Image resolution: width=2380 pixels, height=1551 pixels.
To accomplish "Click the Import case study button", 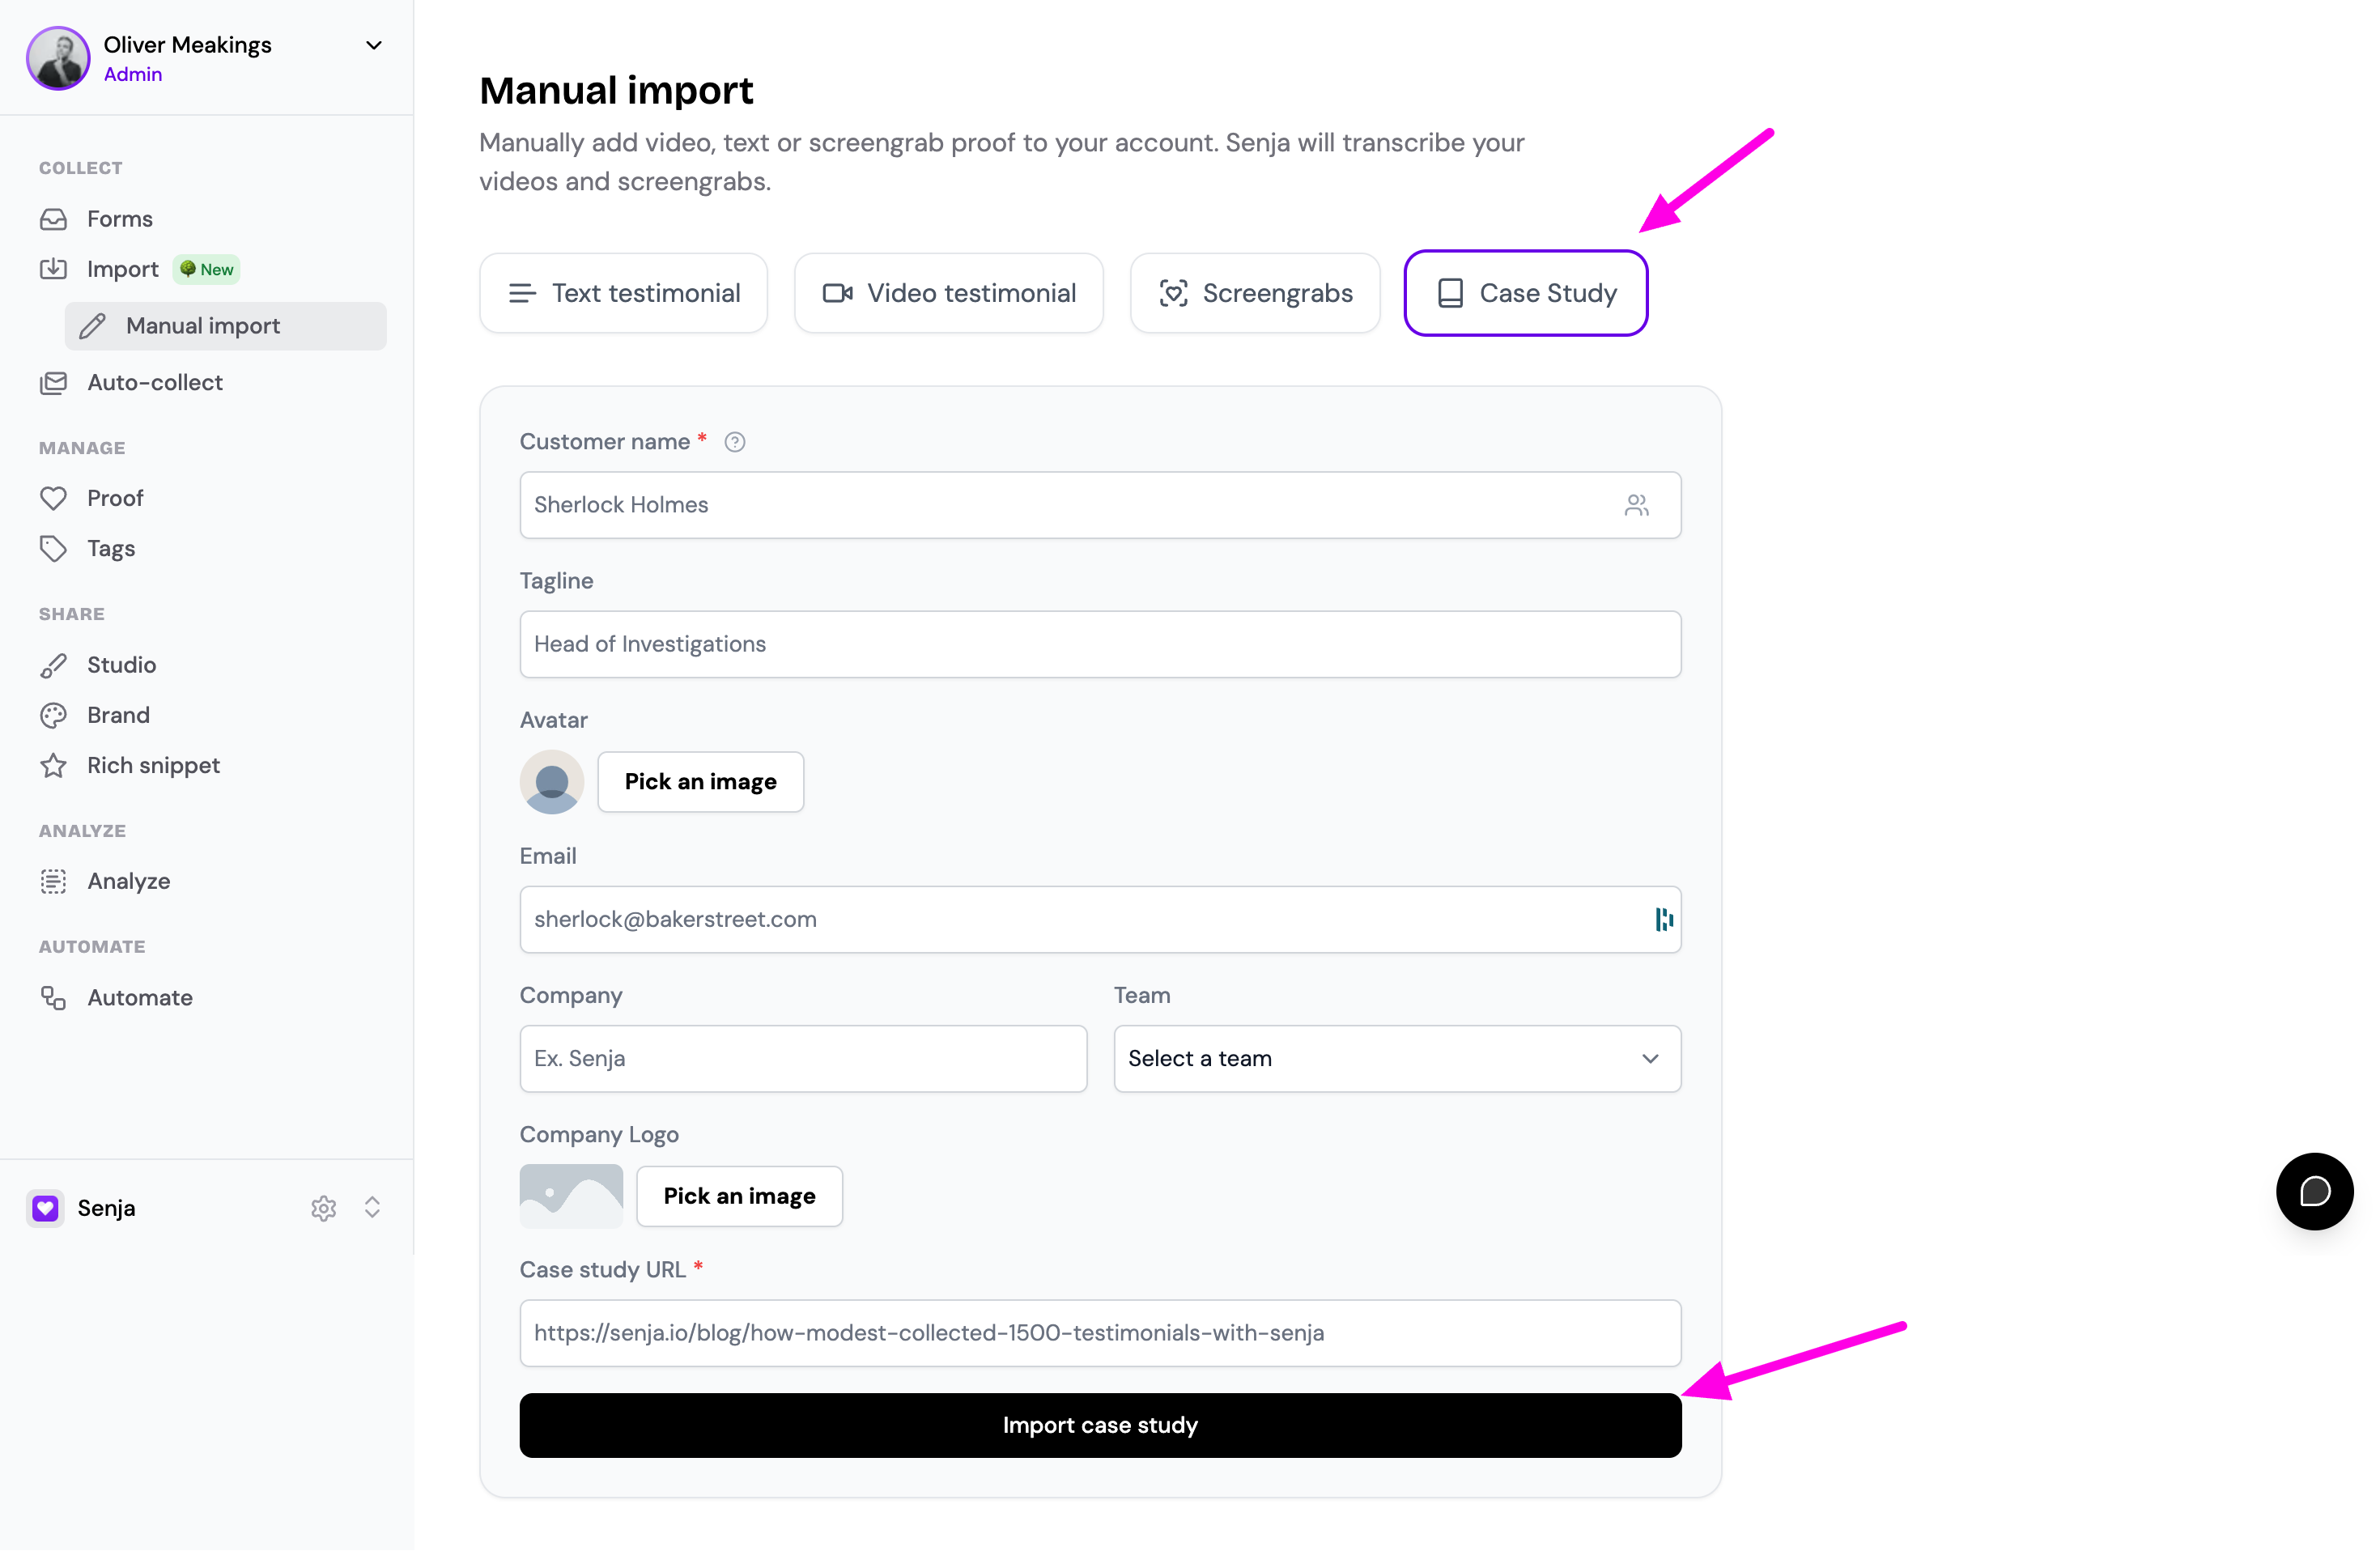I will [1100, 1425].
